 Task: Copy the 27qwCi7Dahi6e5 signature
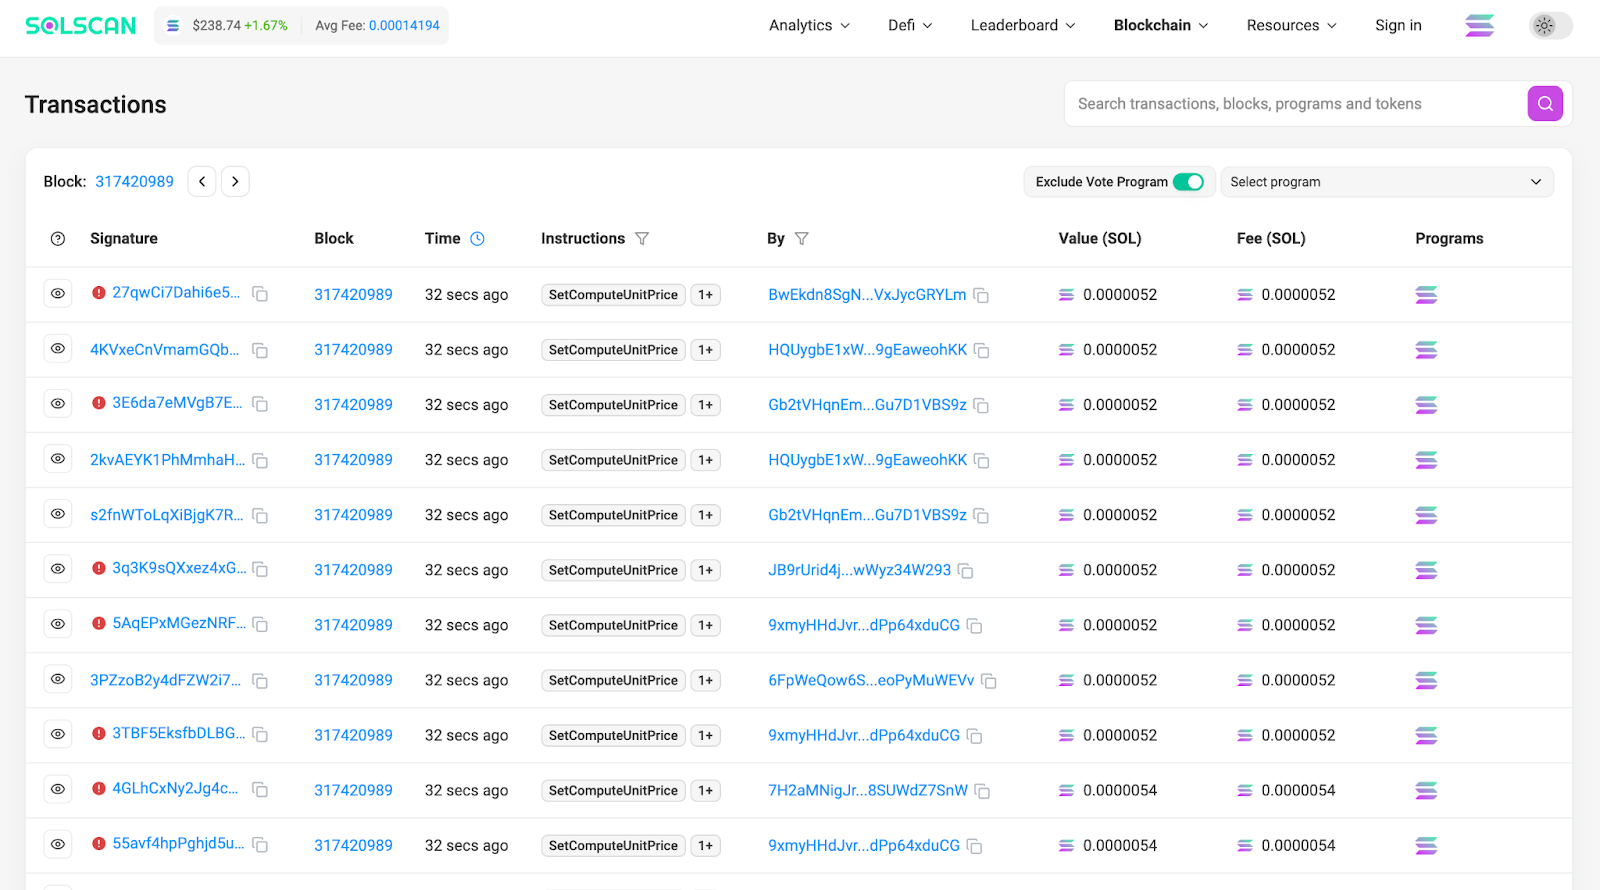(x=260, y=294)
